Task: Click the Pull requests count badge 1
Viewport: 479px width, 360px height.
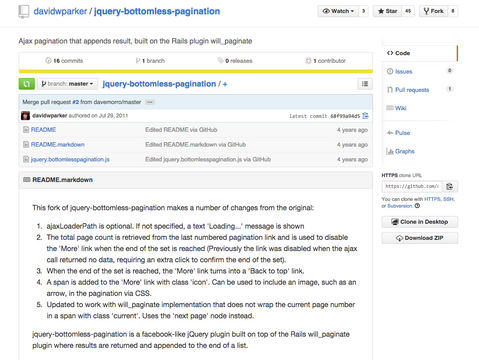Action: tap(449, 89)
